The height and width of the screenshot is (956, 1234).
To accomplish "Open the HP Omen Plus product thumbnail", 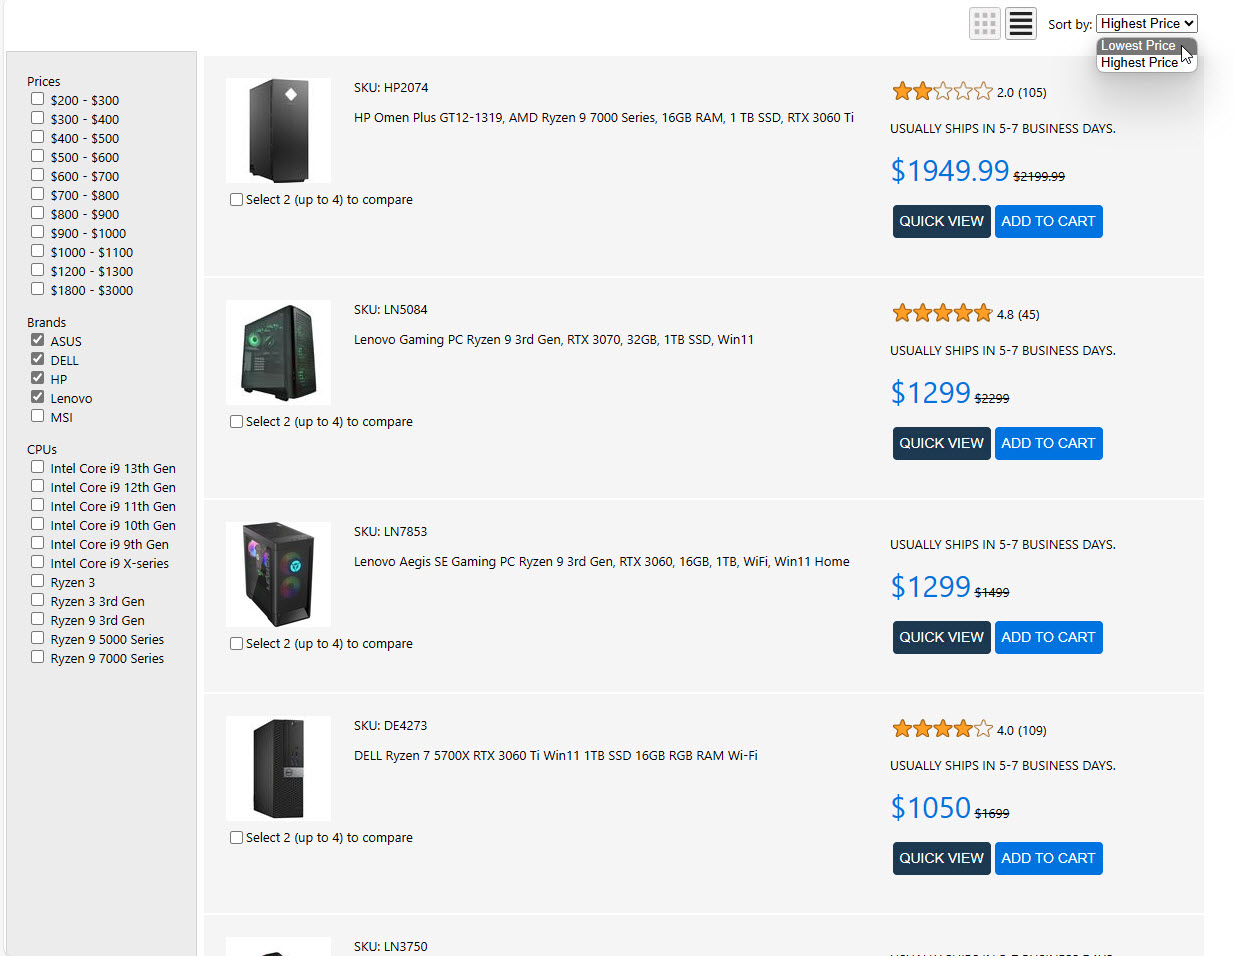I will click(x=278, y=130).
